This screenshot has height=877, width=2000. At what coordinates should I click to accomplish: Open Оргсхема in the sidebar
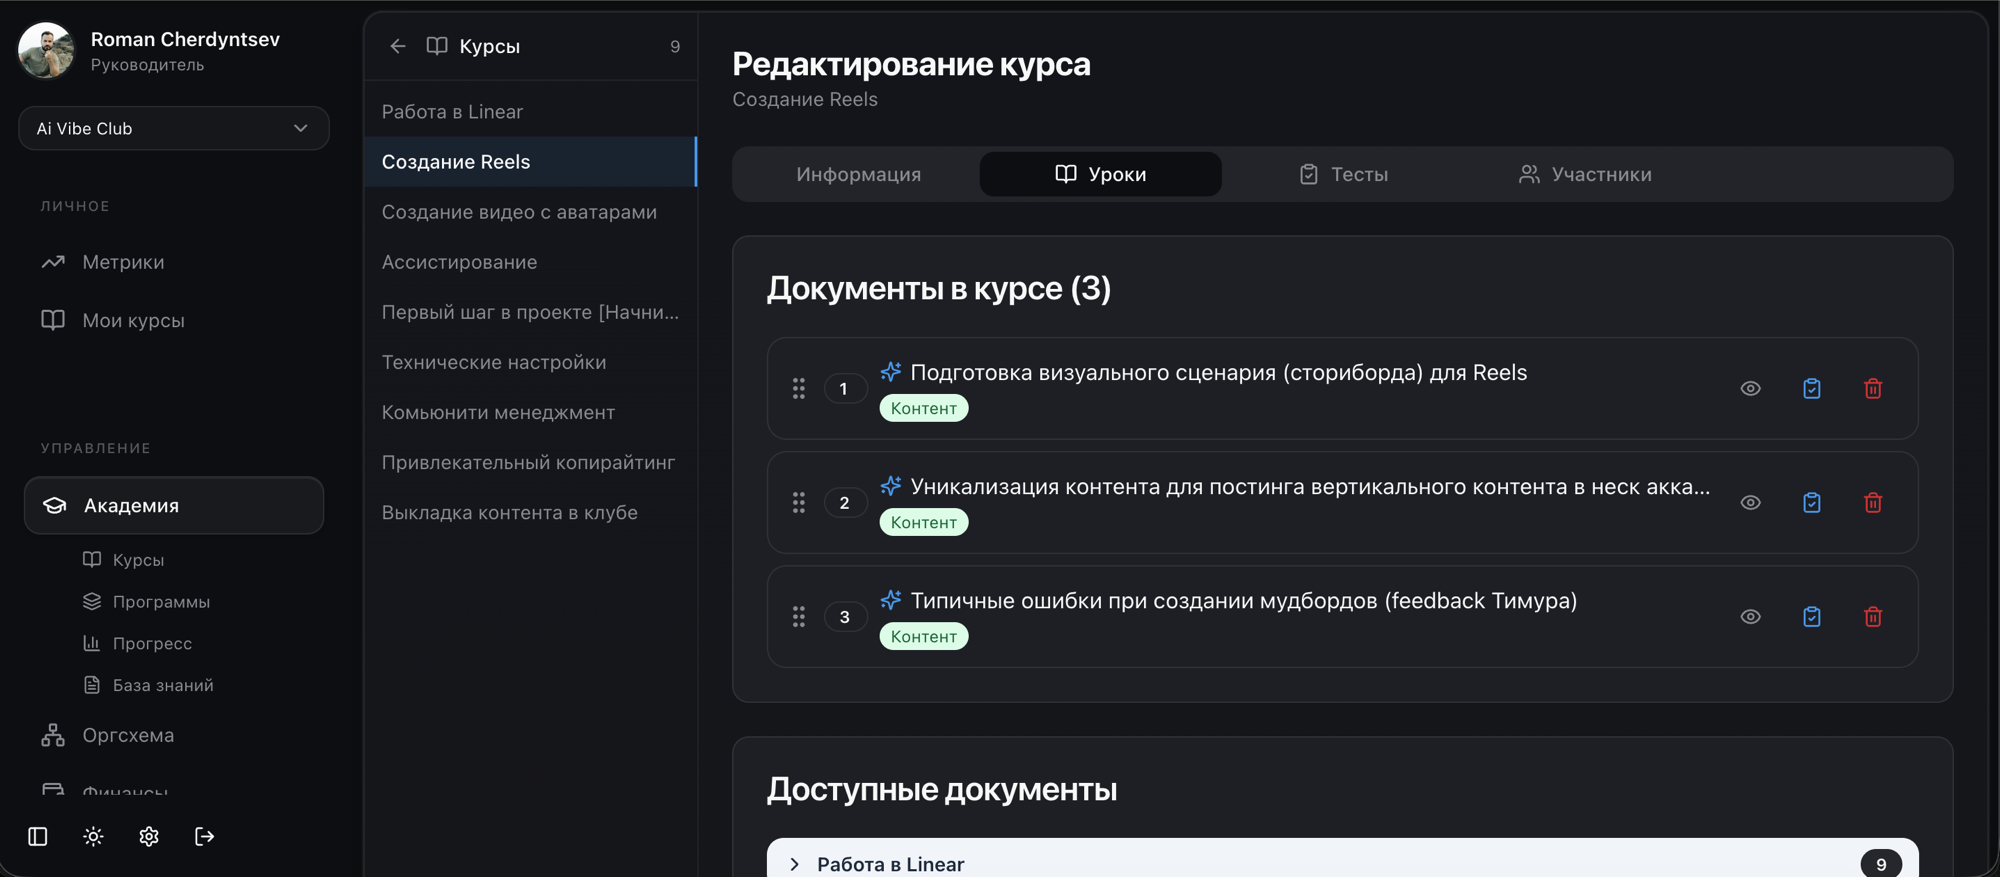coord(174,735)
